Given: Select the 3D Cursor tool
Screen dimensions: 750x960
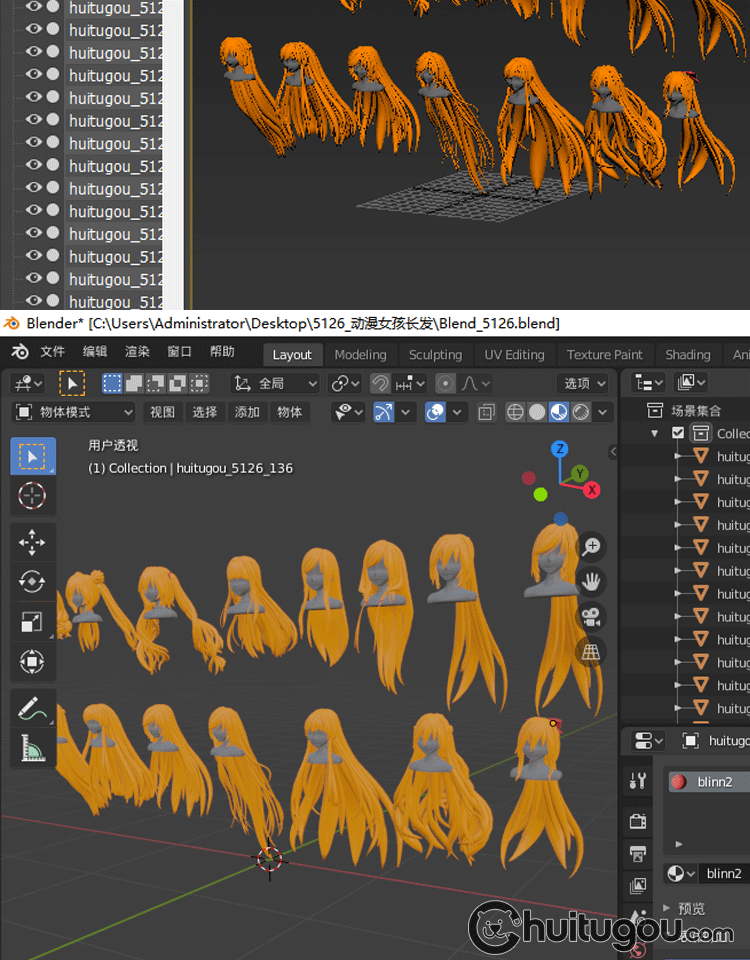Looking at the screenshot, I should [32, 496].
